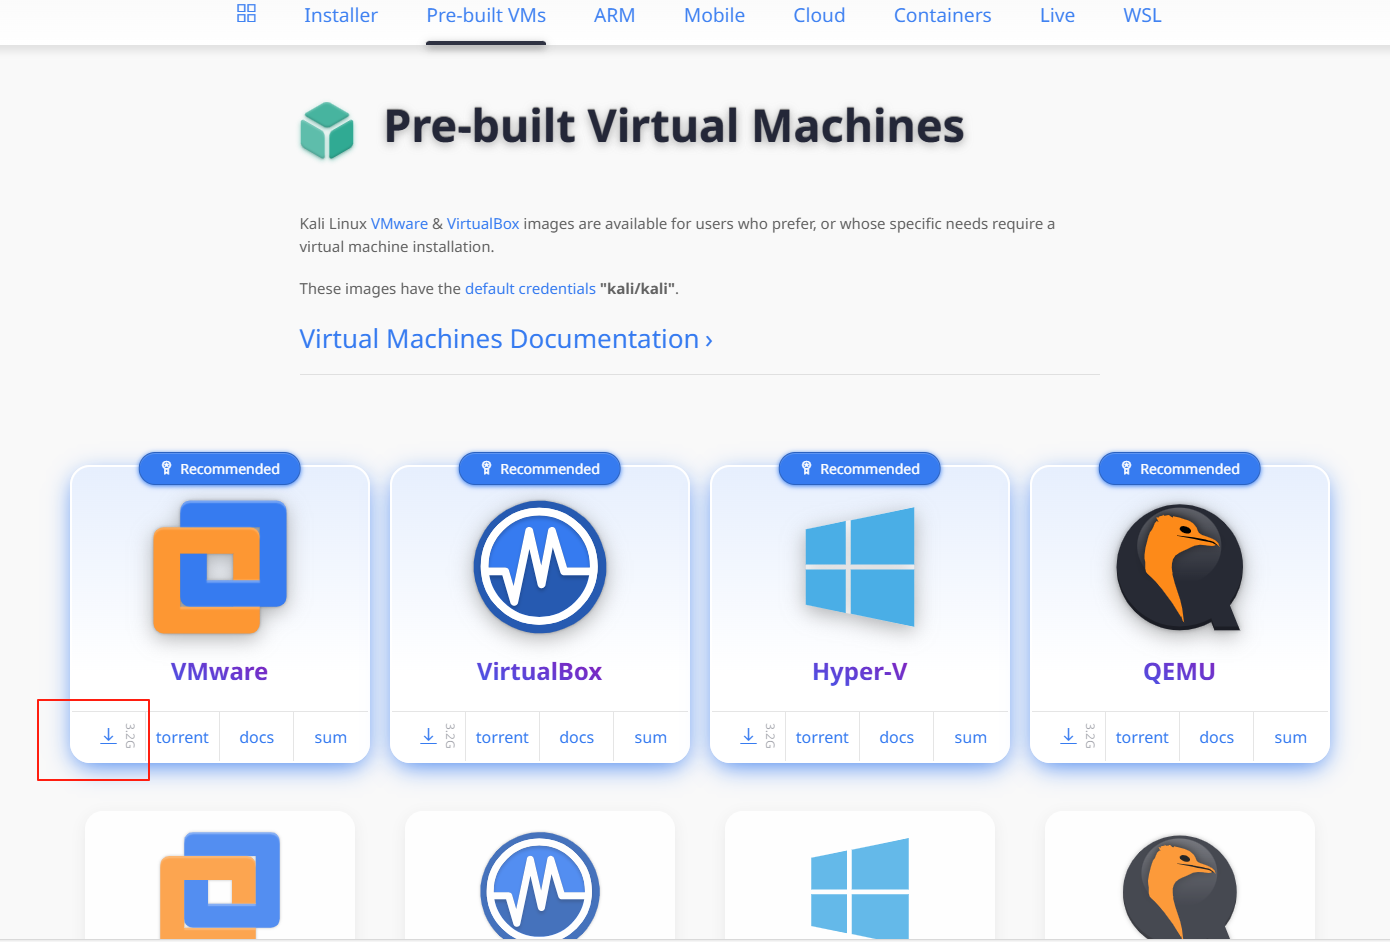The image size is (1390, 942).
Task: Get the VMware torrent
Action: (182, 737)
